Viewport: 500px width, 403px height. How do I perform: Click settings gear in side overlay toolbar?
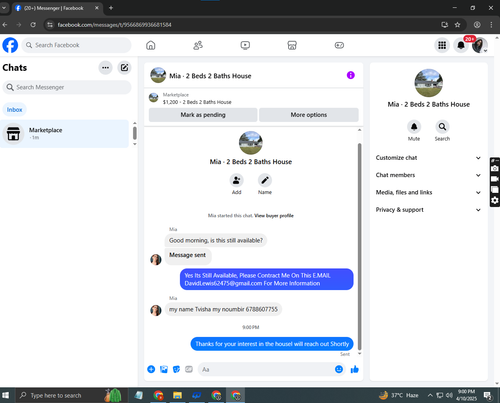[495, 200]
